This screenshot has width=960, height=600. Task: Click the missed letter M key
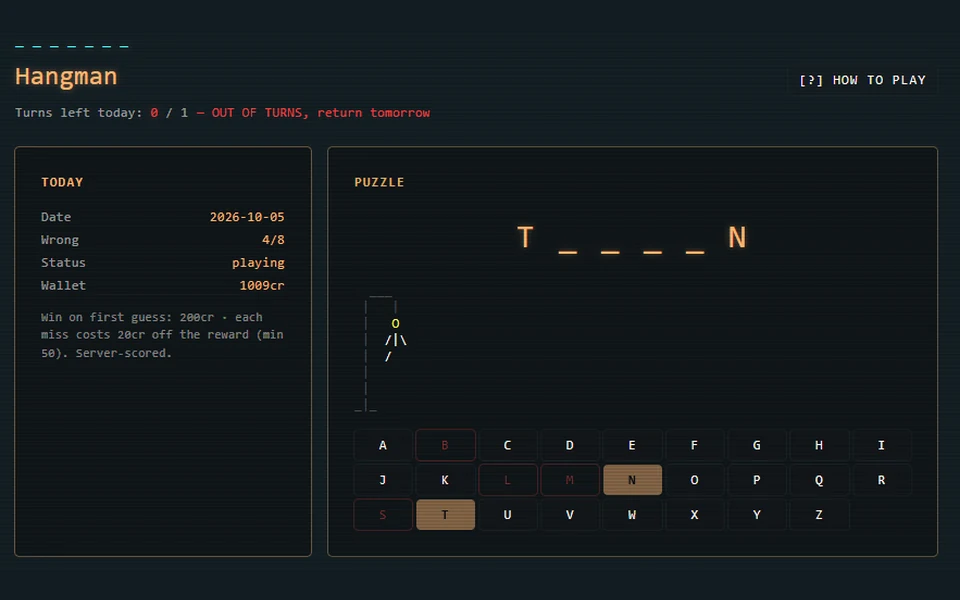pyautogui.click(x=570, y=480)
